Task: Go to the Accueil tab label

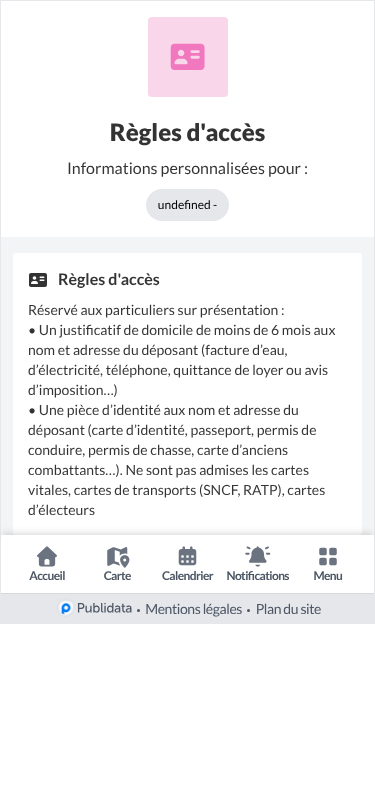Action: click(x=47, y=576)
